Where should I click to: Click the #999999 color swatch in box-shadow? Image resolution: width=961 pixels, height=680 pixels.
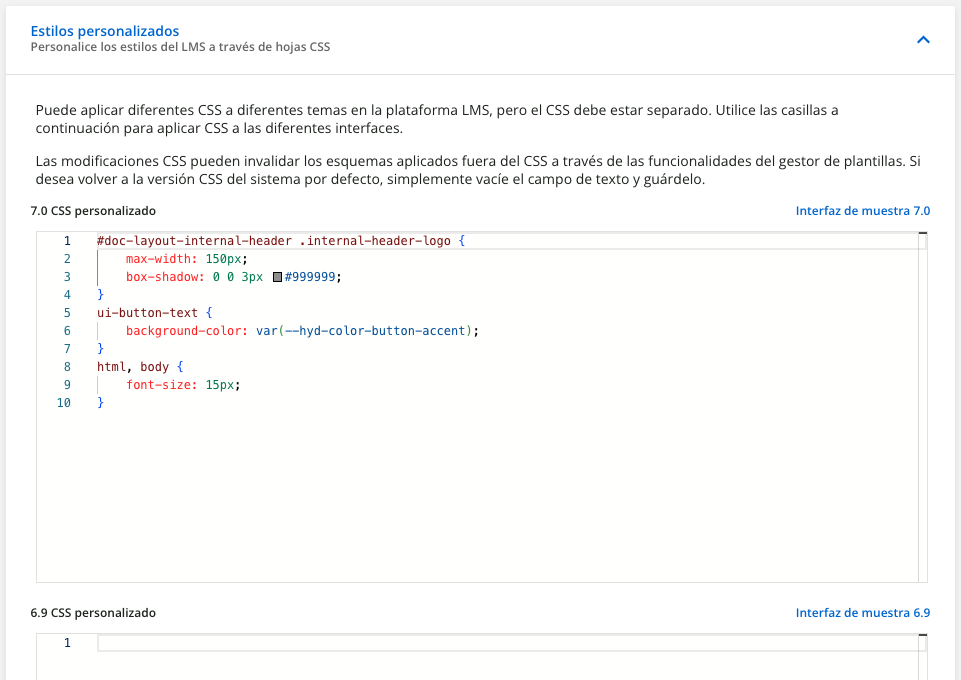click(x=277, y=277)
